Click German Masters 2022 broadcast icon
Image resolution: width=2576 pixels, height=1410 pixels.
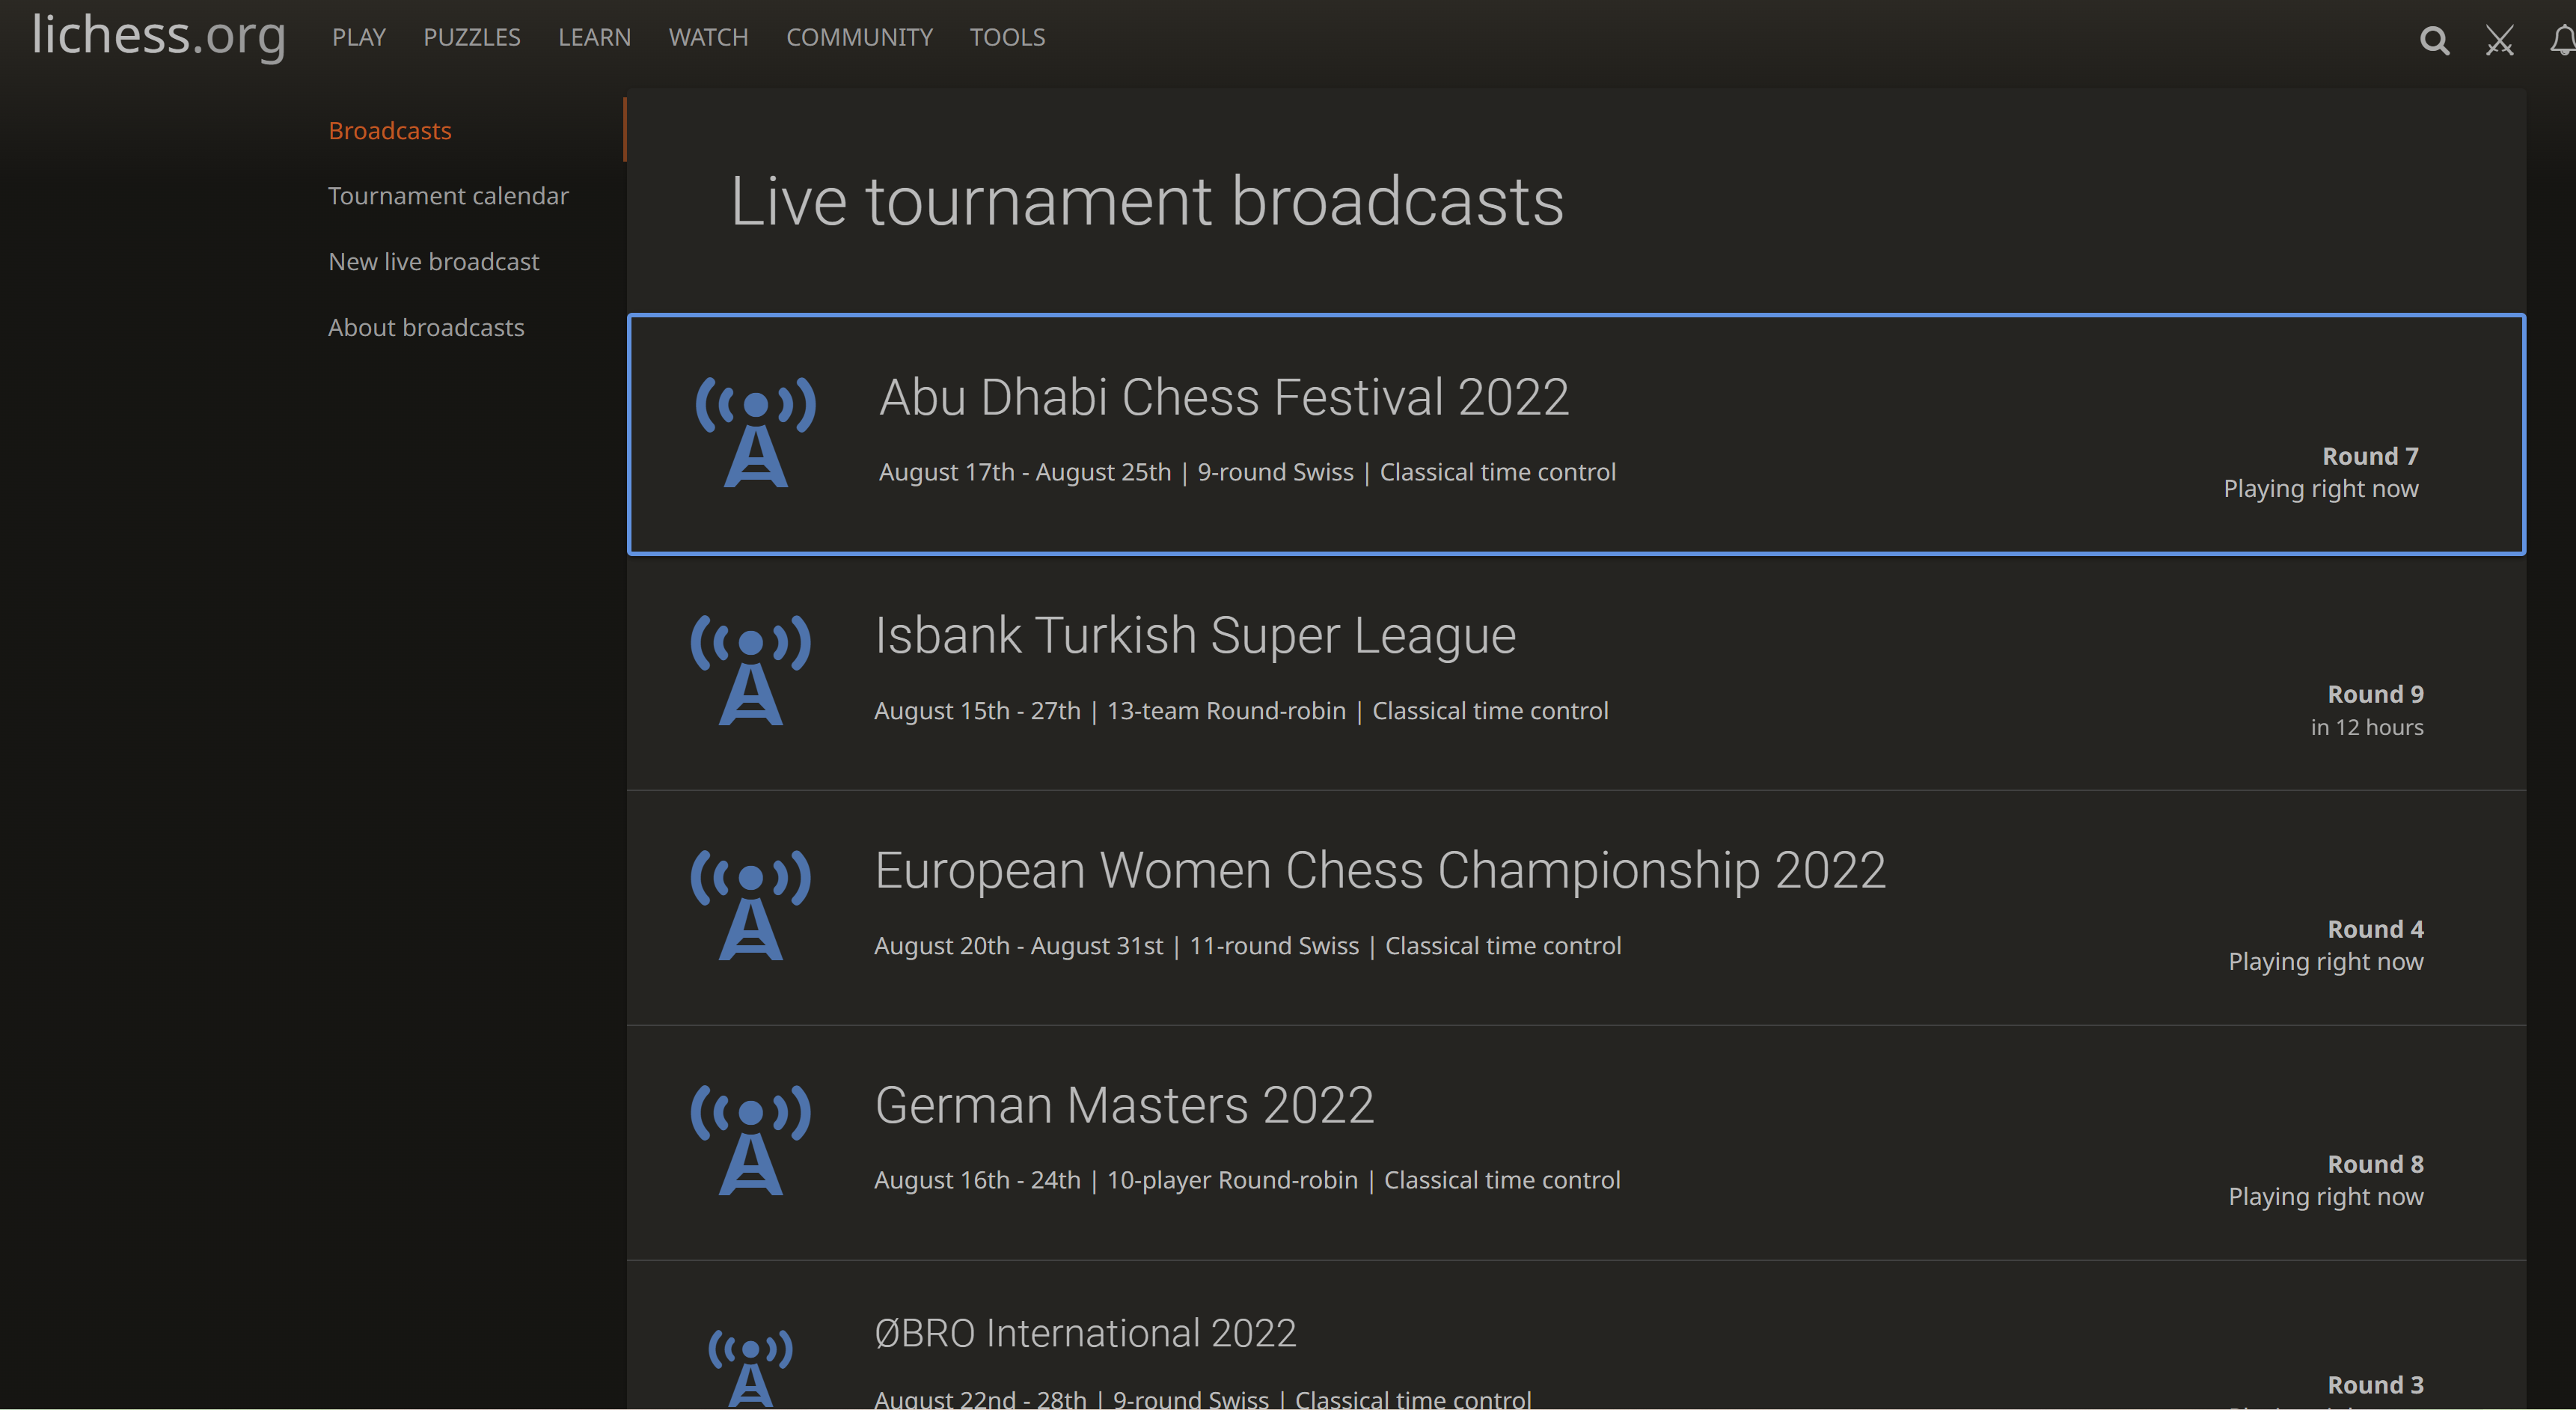(x=751, y=1139)
